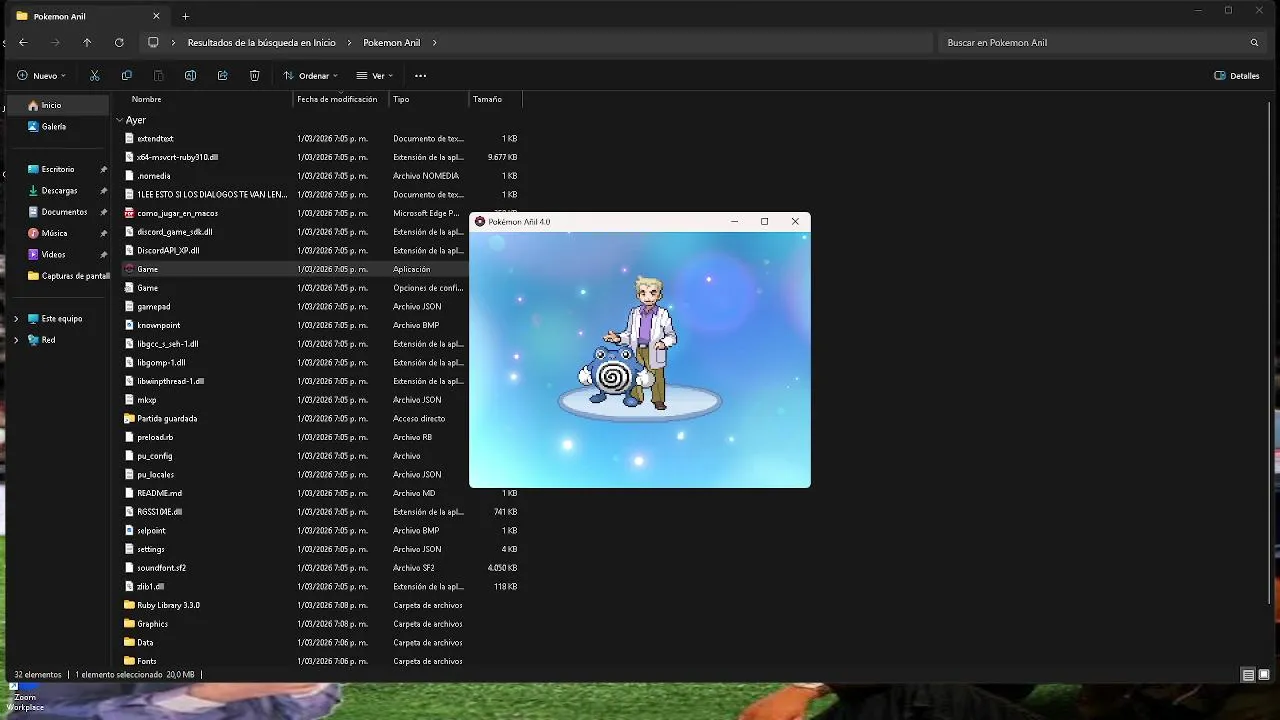Image resolution: width=1280 pixels, height=720 pixels.
Task: Share the selected file via toolbar icon
Action: click(x=222, y=76)
